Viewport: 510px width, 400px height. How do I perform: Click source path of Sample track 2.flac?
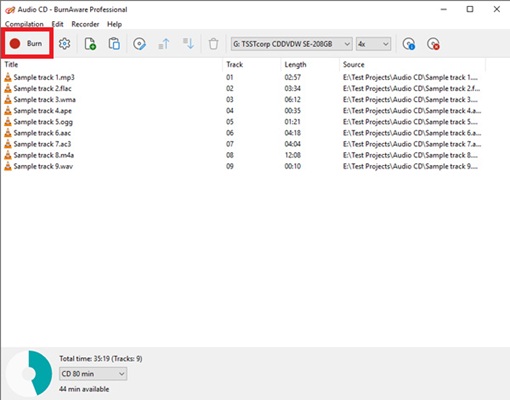411,88
